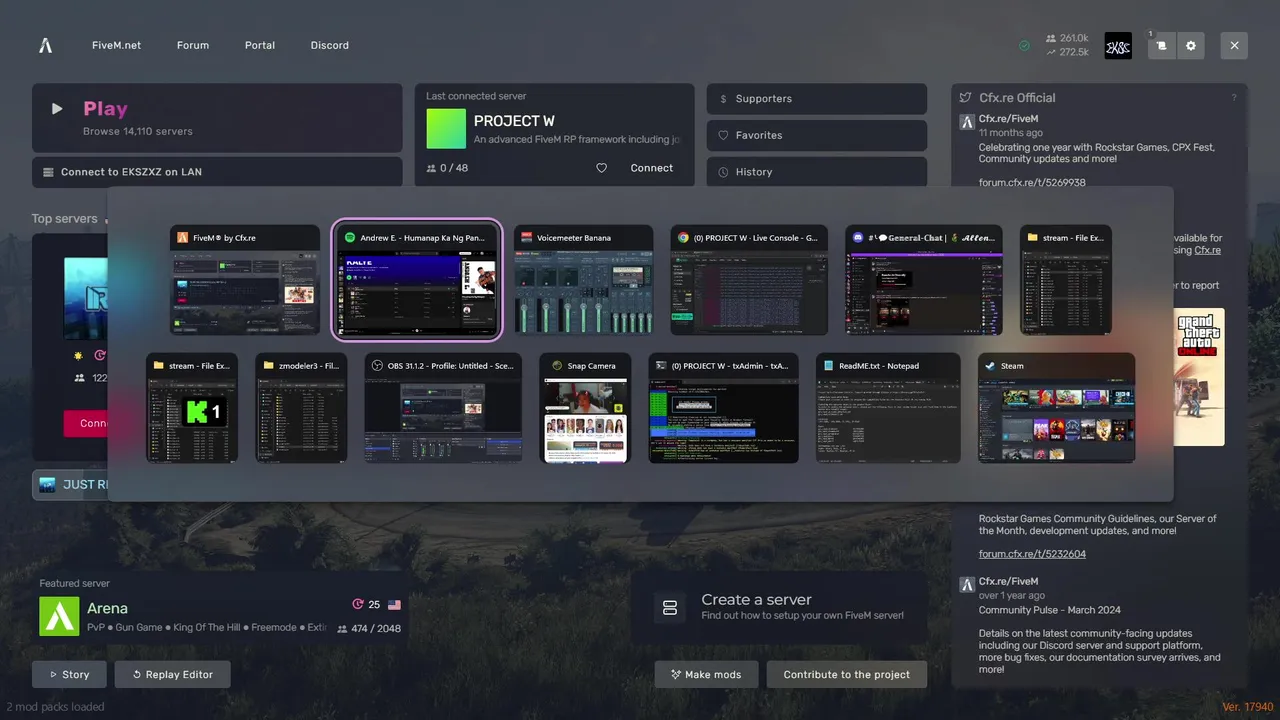The width and height of the screenshot is (1280, 720).
Task: Open the Forum menu link
Action: click(x=193, y=45)
